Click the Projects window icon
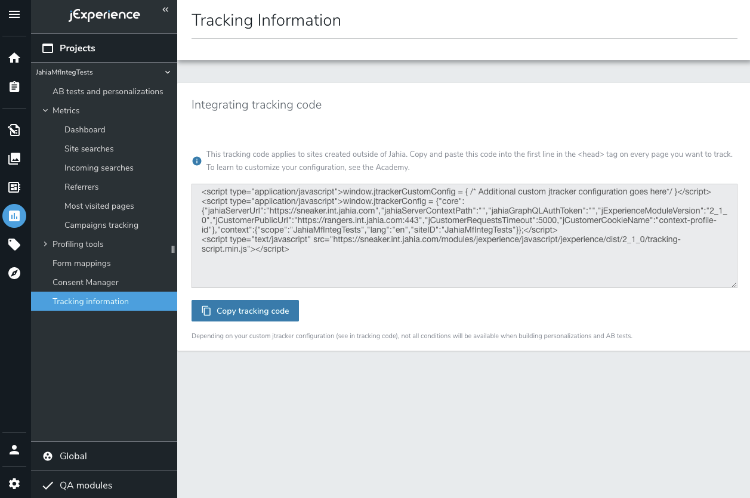The width and height of the screenshot is (750, 498). [x=47, y=48]
